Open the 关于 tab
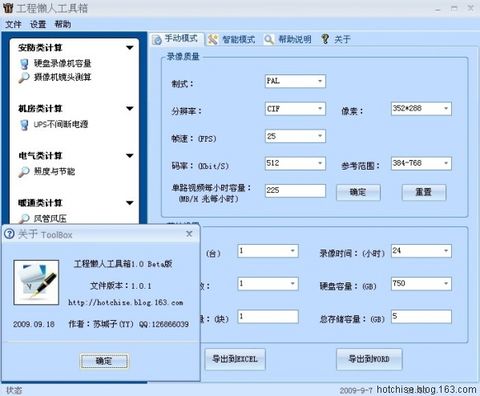The width and height of the screenshot is (480, 396). coord(336,39)
